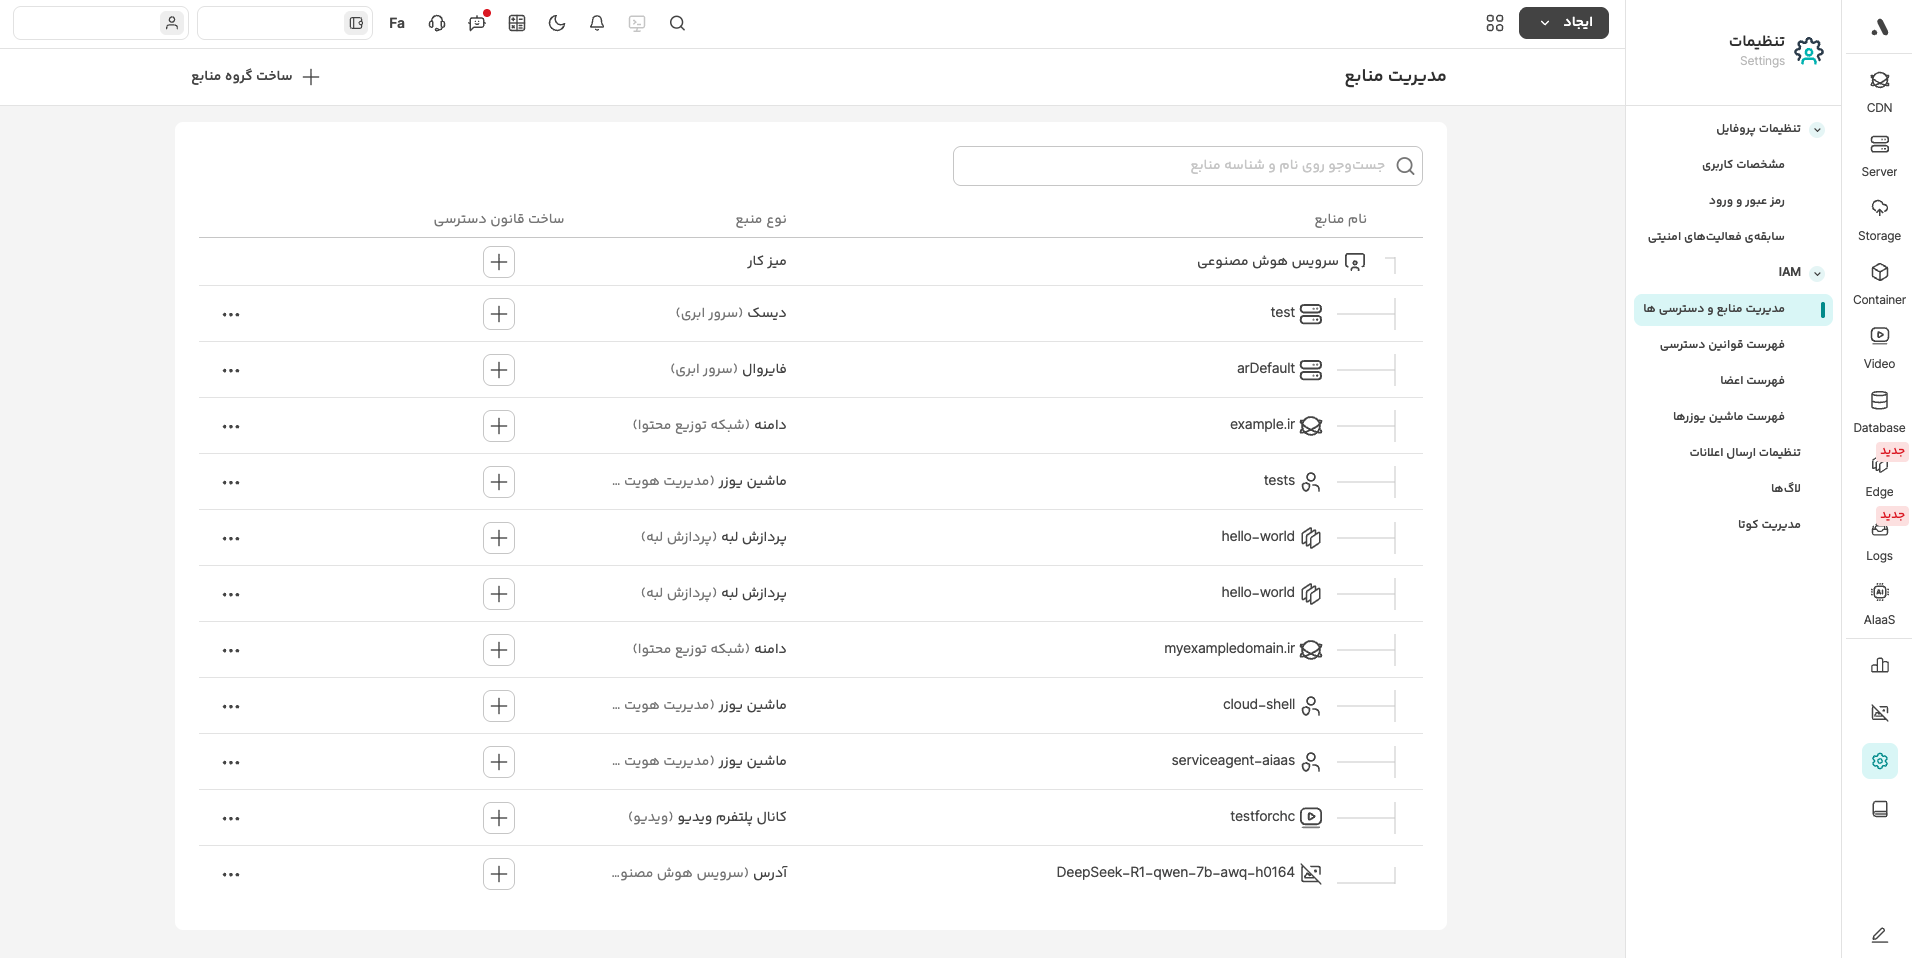
Task: Open more options for testforchc row
Action: 231,818
